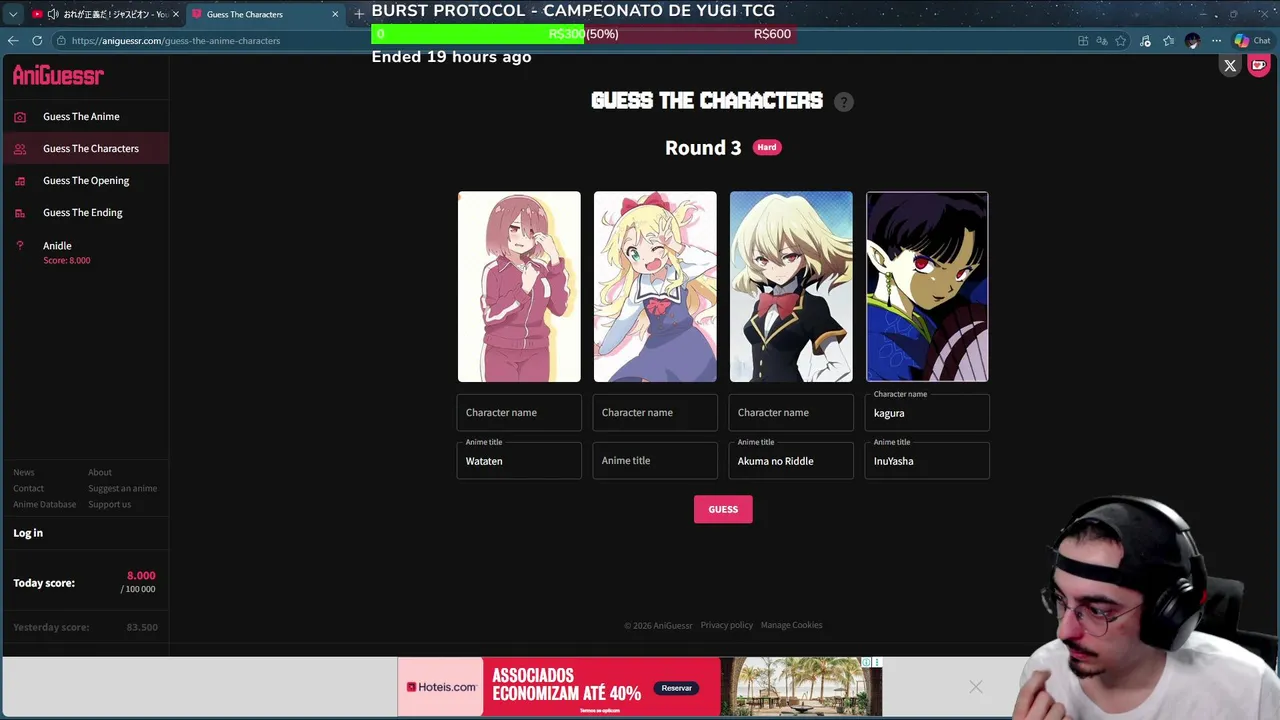Open the Ko-fi support cup icon

[x=1259, y=66]
